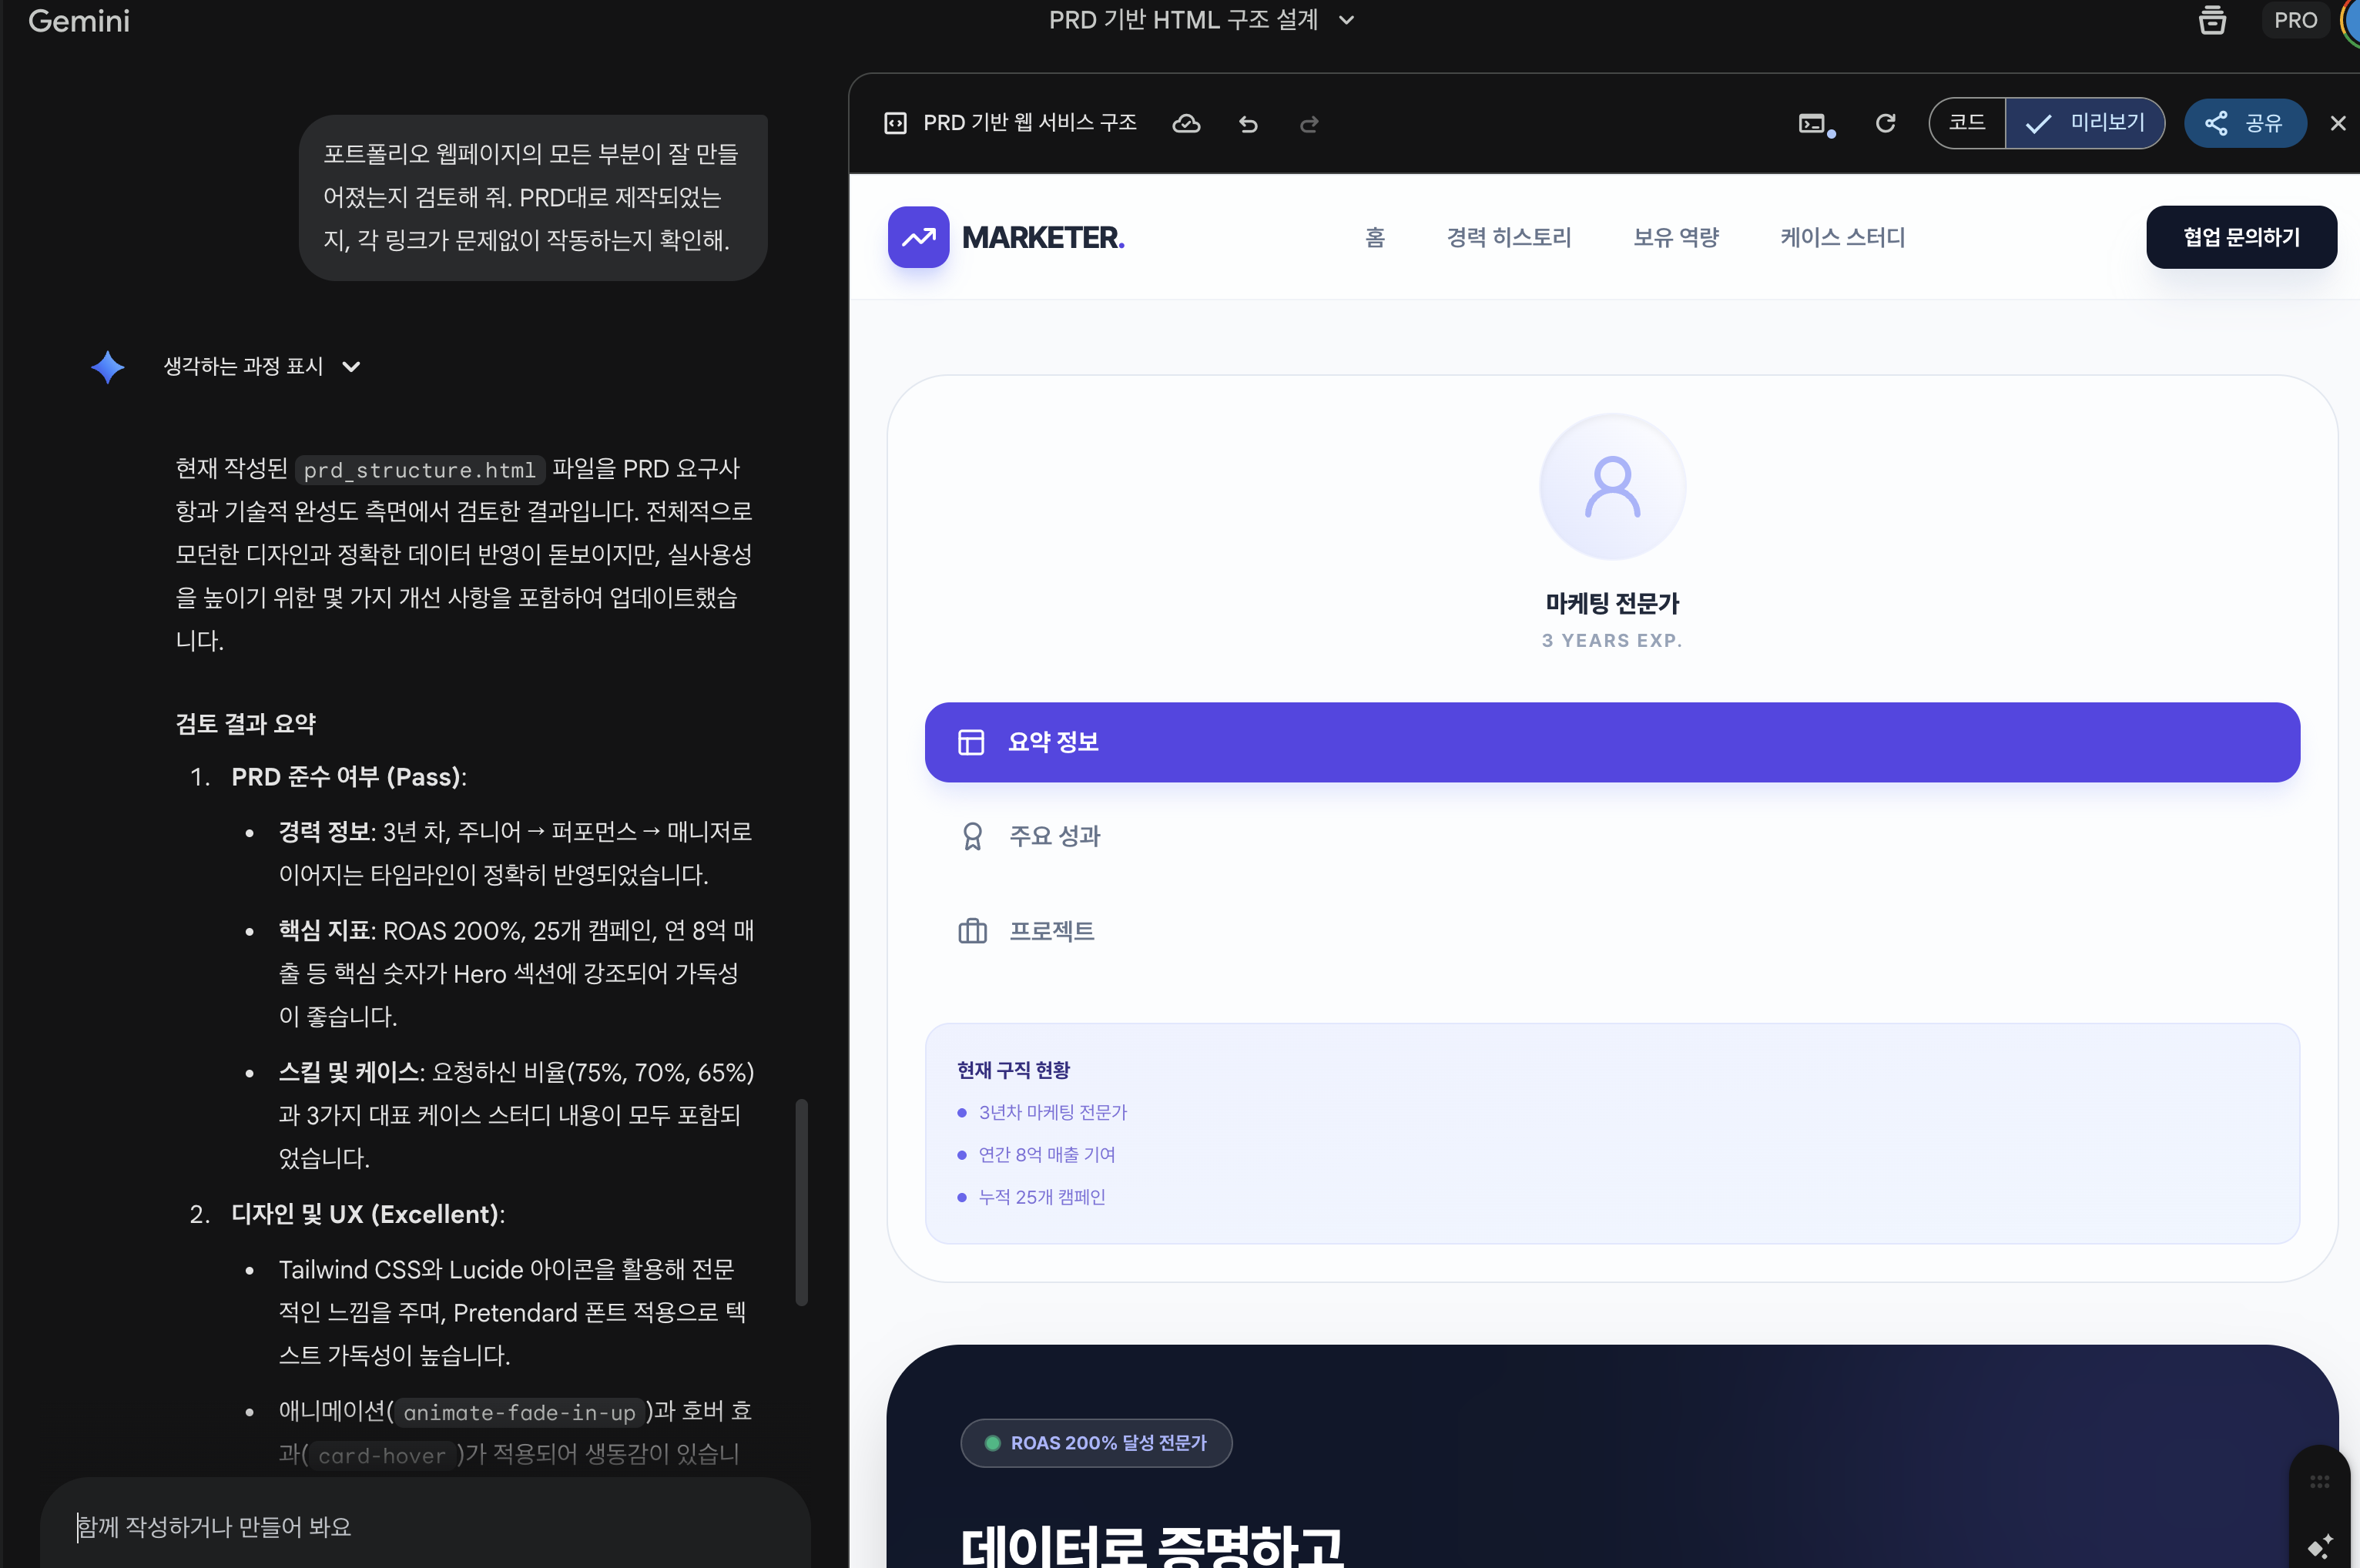
Task: Click the redo arrow in canvas toolbar
Action: tap(1309, 124)
